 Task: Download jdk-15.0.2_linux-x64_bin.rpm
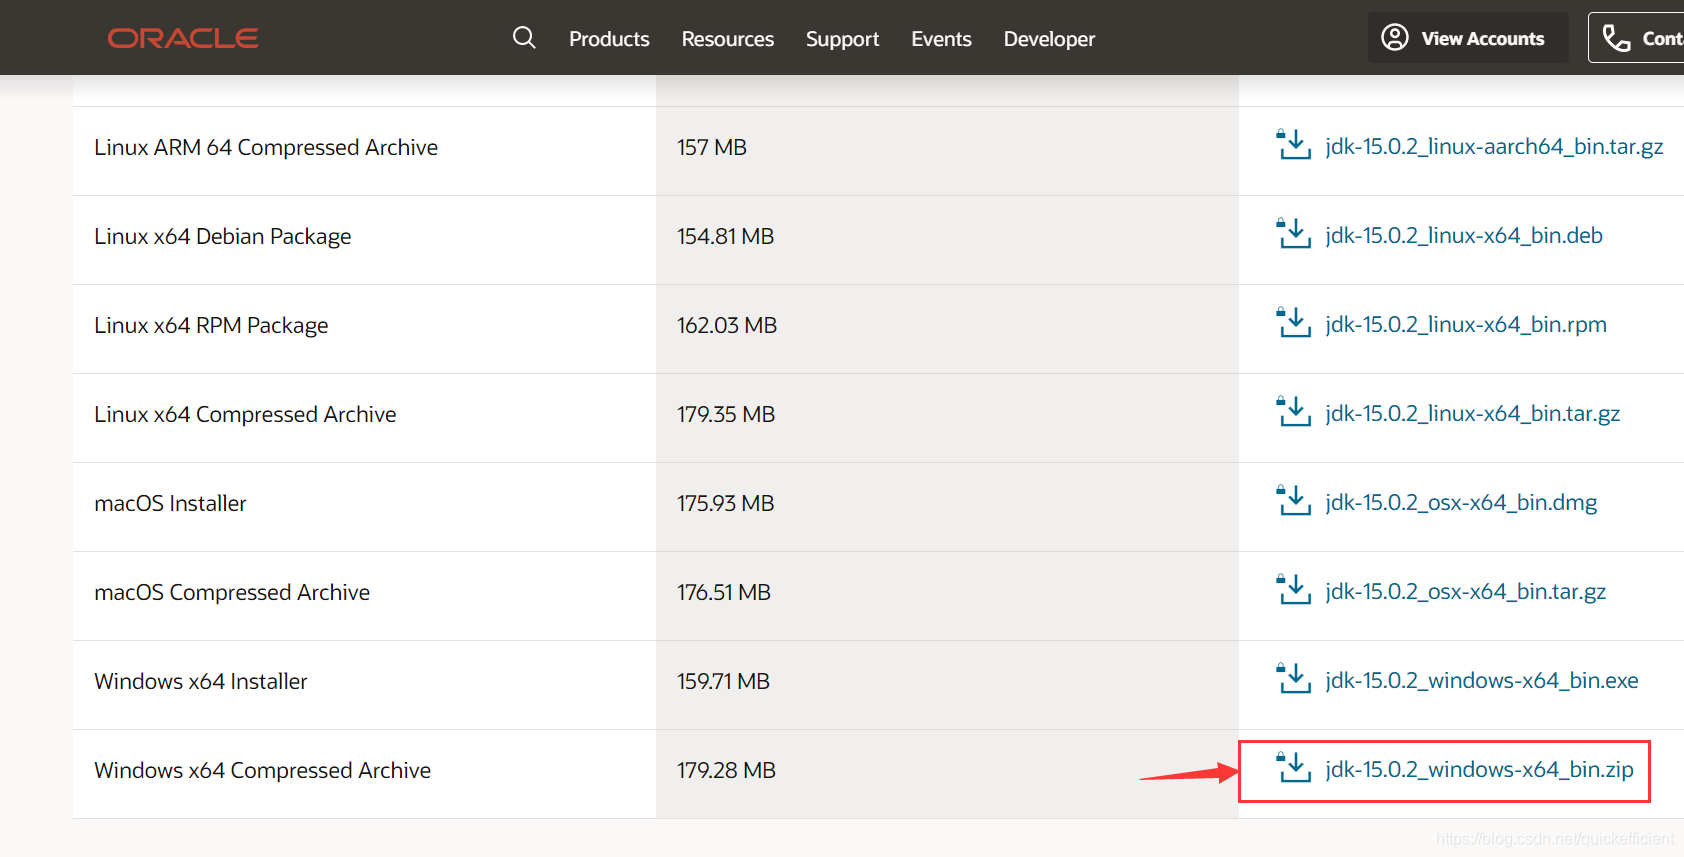(1466, 324)
